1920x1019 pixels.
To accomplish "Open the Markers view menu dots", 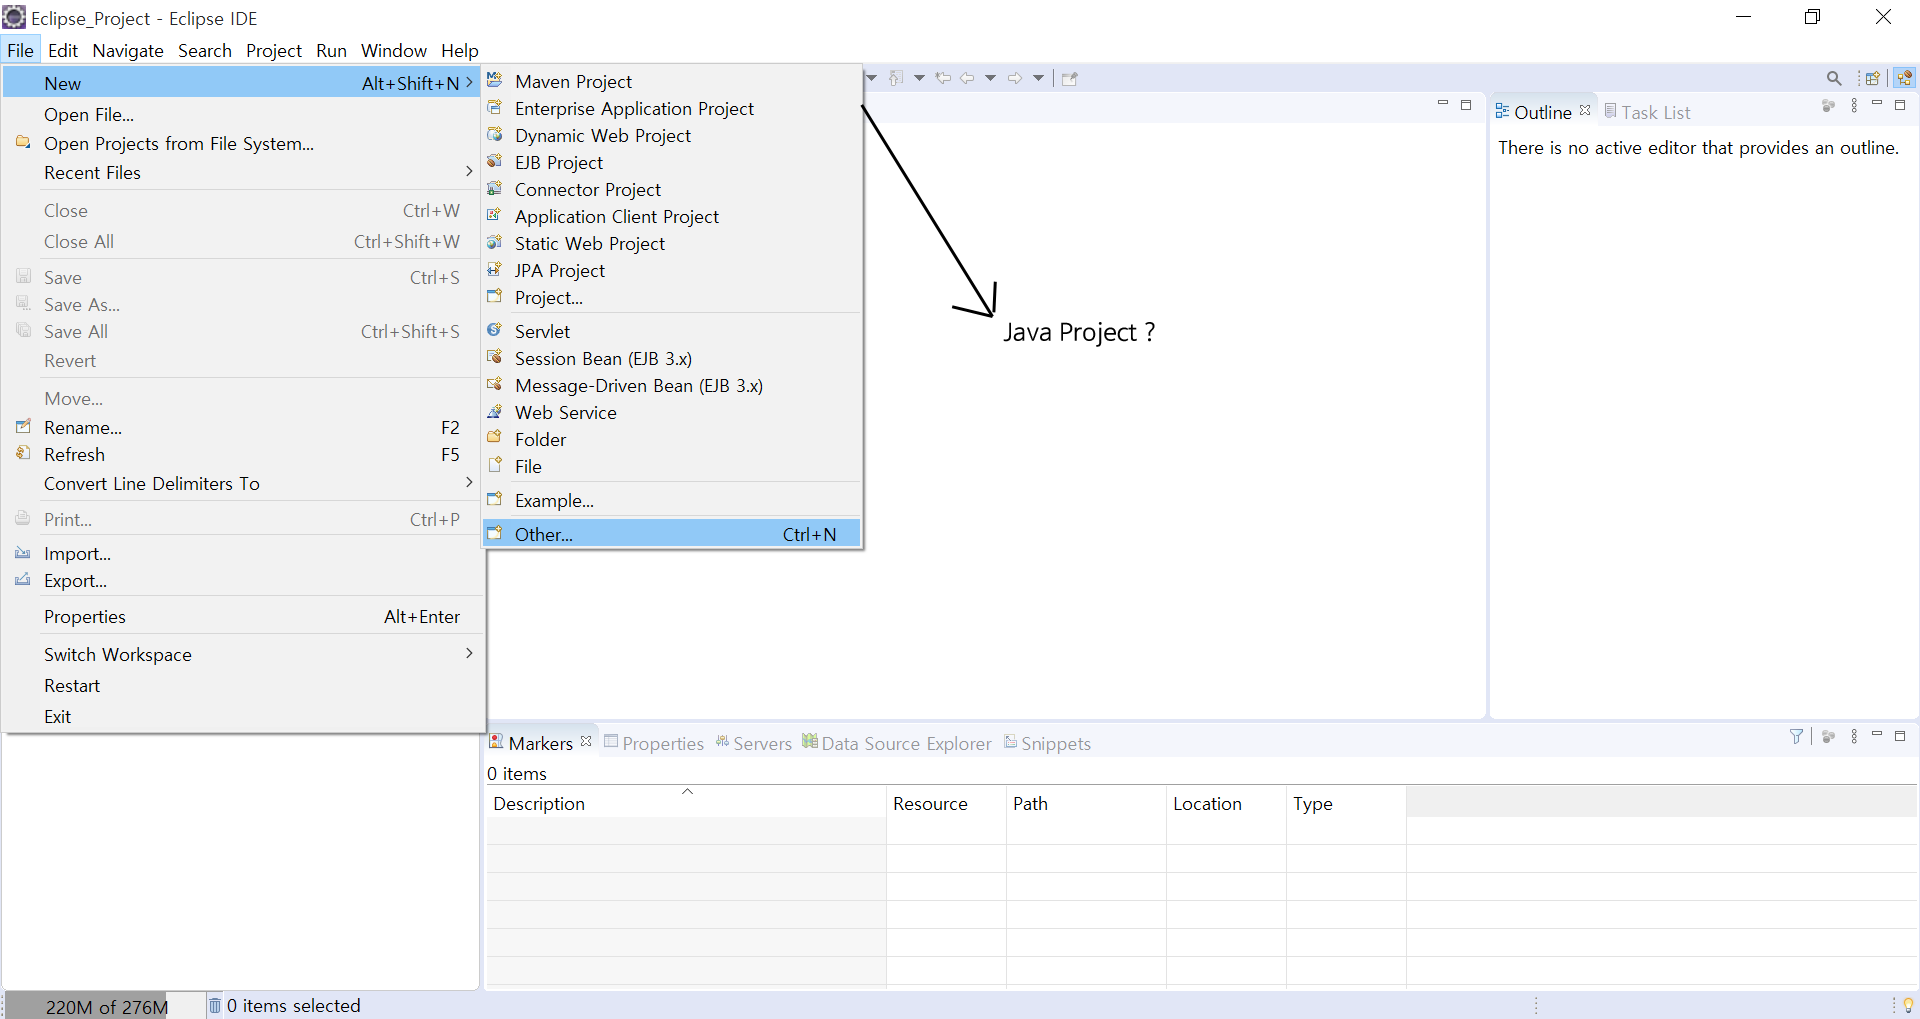I will pyautogui.click(x=1854, y=736).
